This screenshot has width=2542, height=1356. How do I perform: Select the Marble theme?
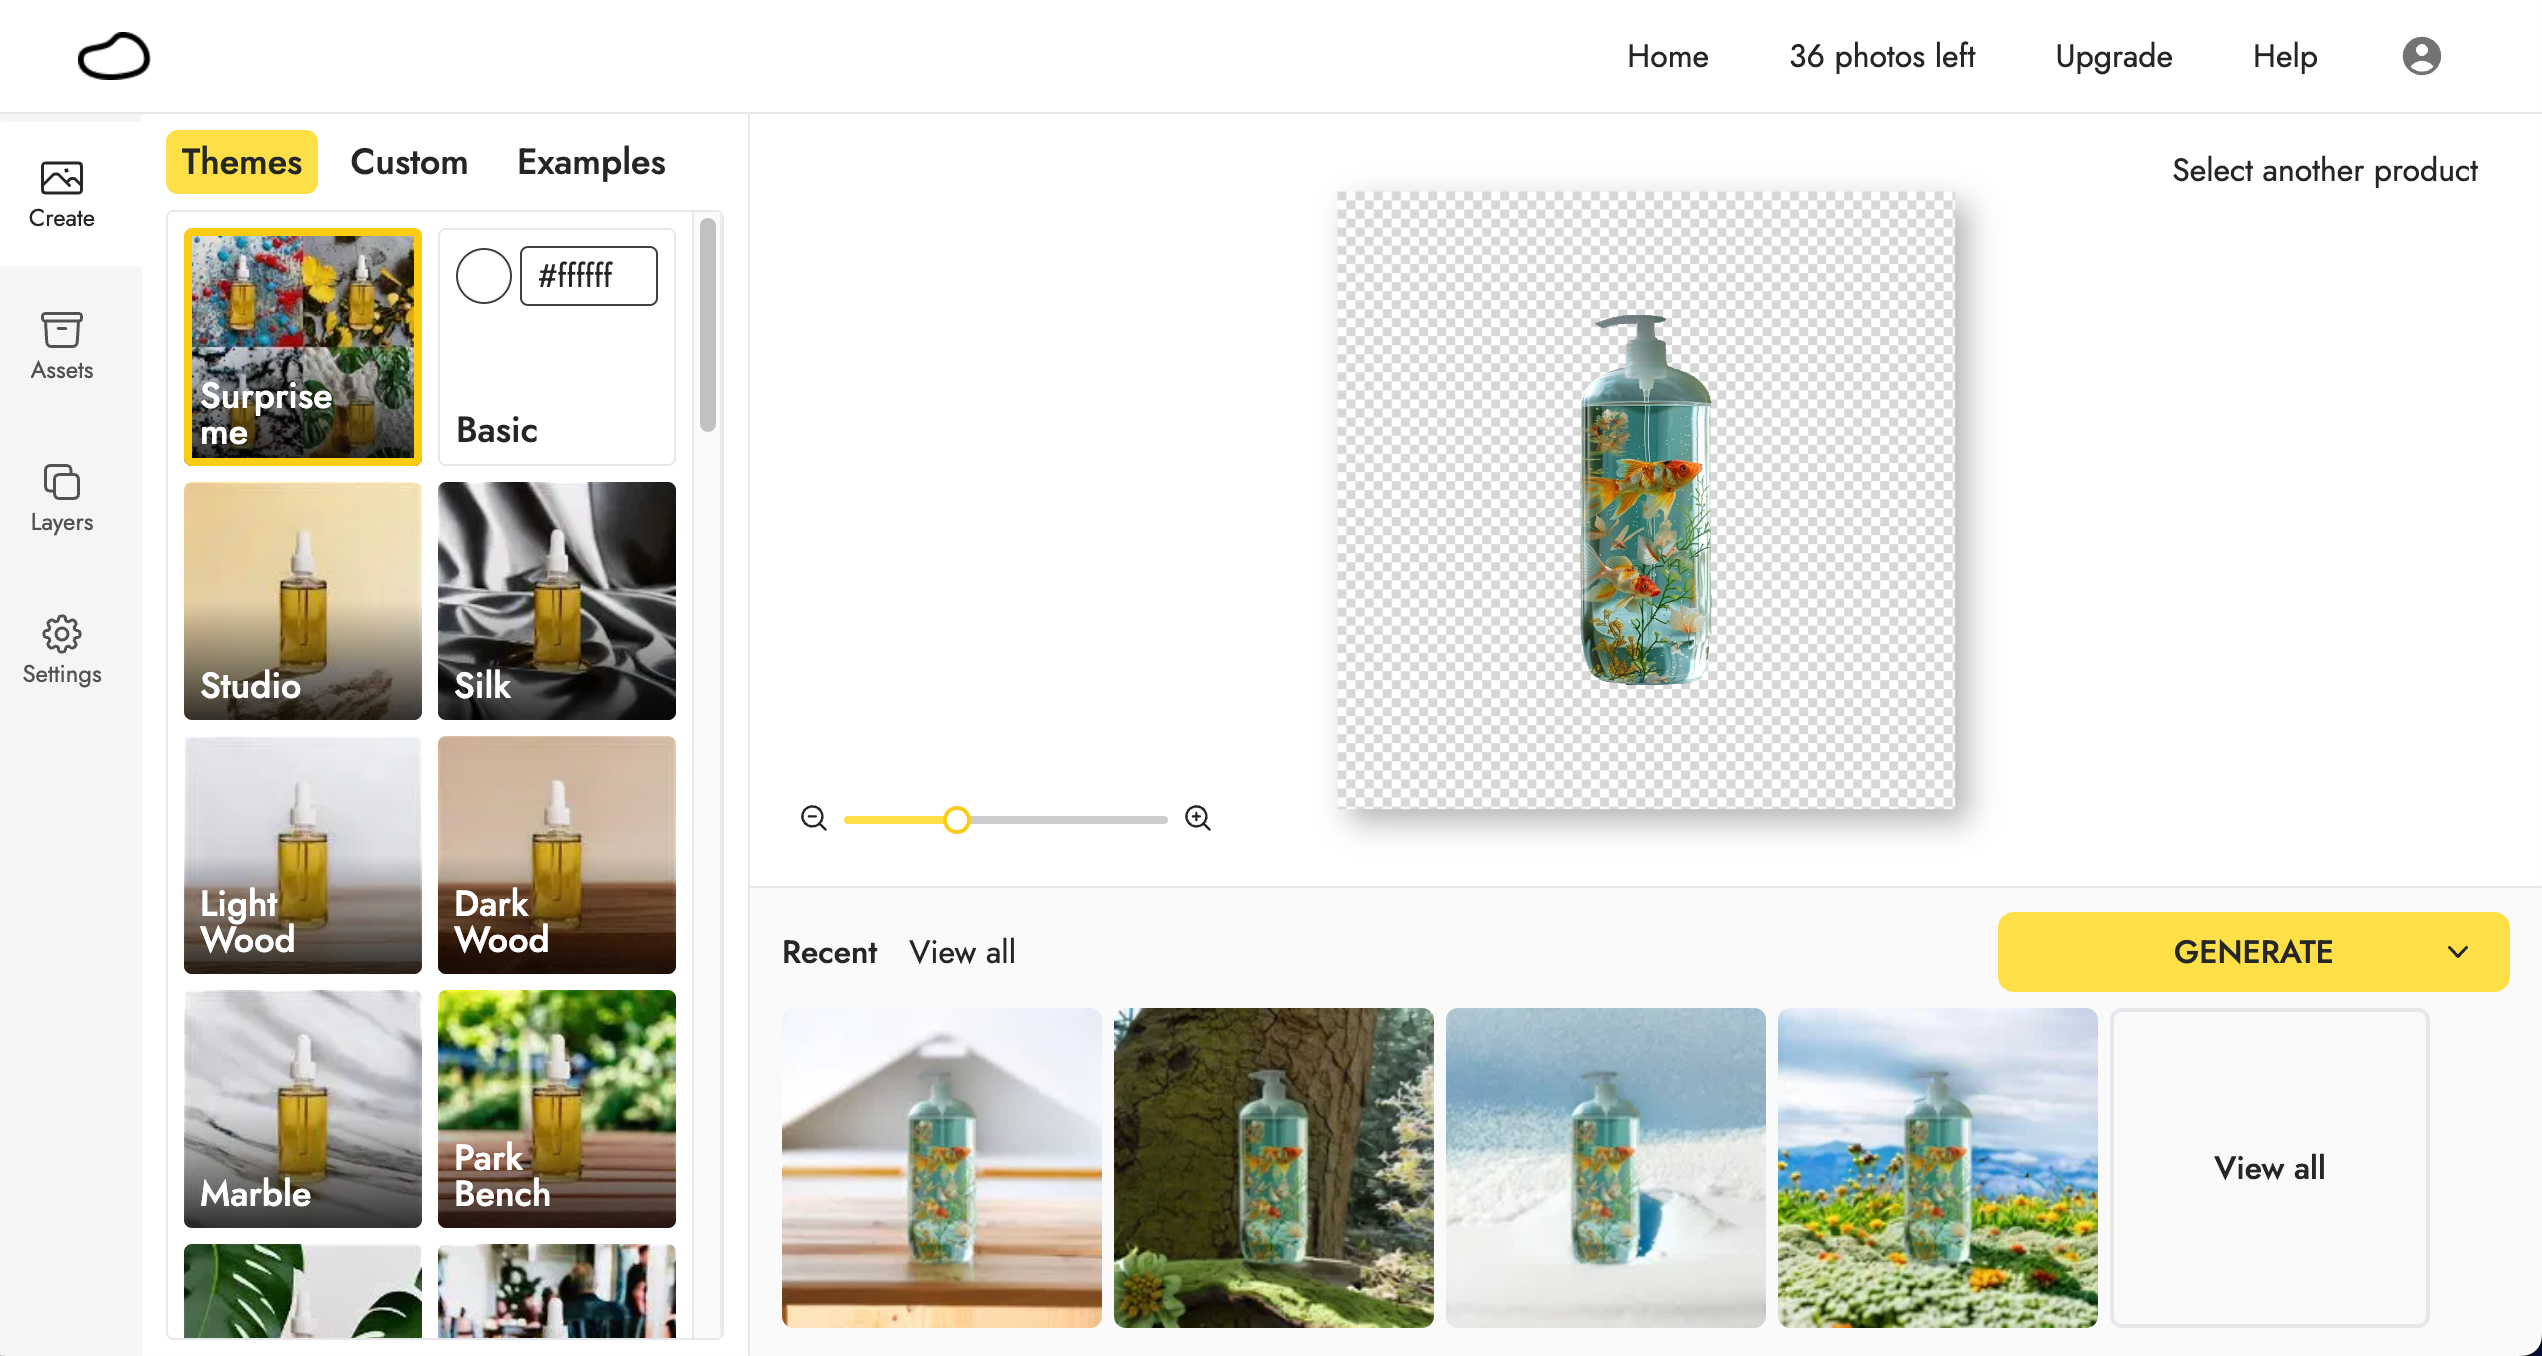[x=303, y=1109]
